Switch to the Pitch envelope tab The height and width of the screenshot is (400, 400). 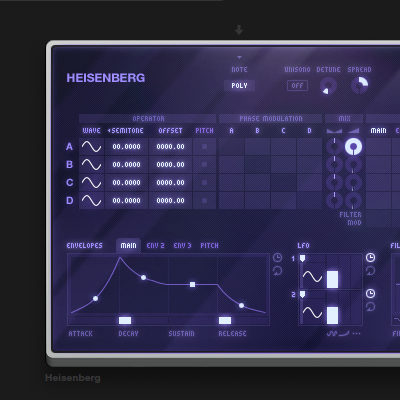pyautogui.click(x=209, y=246)
